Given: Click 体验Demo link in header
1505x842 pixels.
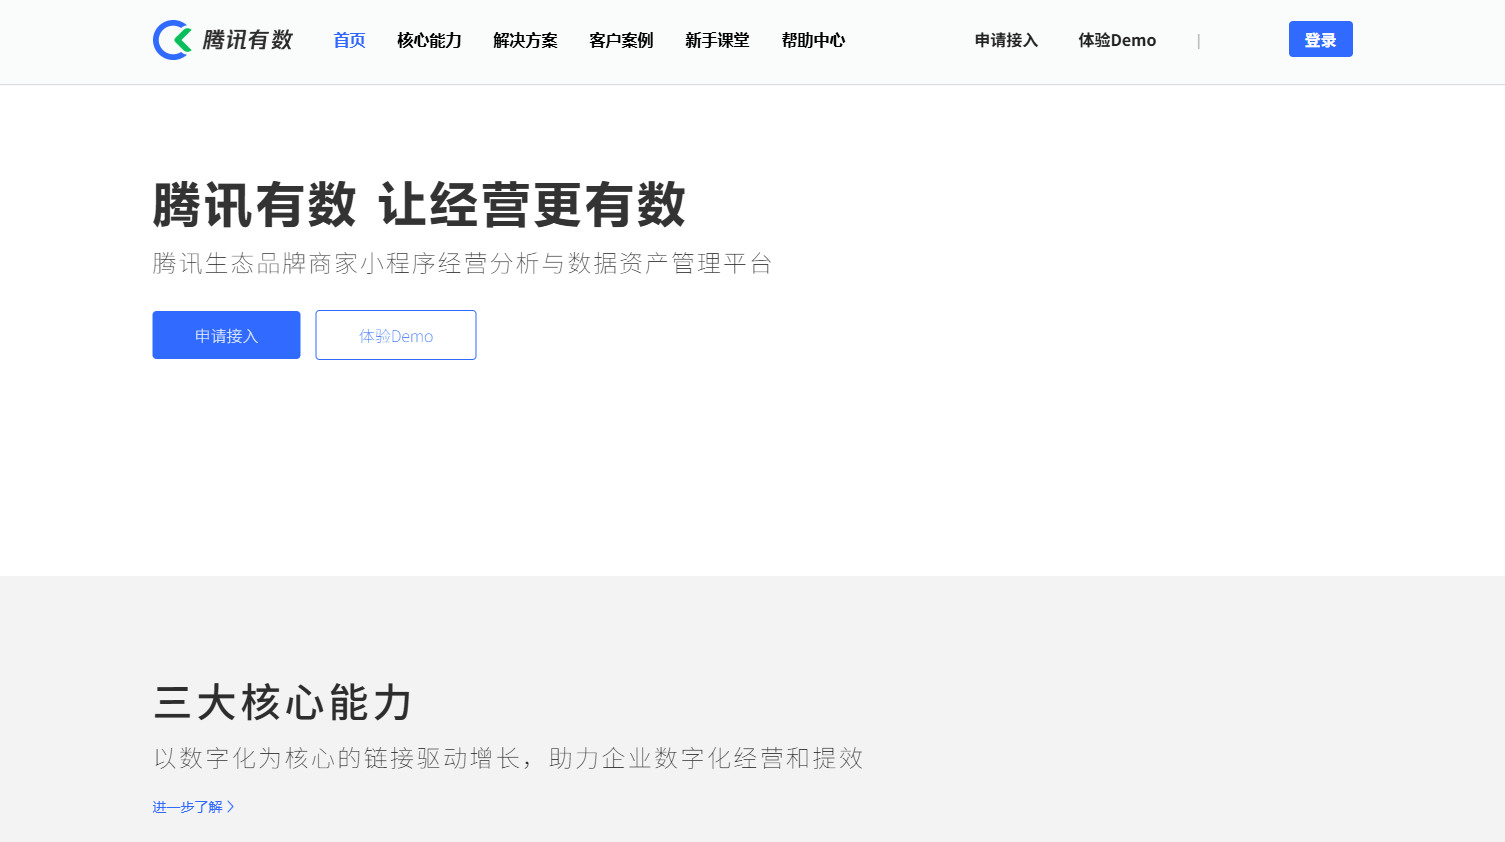Looking at the screenshot, I should 1117,40.
